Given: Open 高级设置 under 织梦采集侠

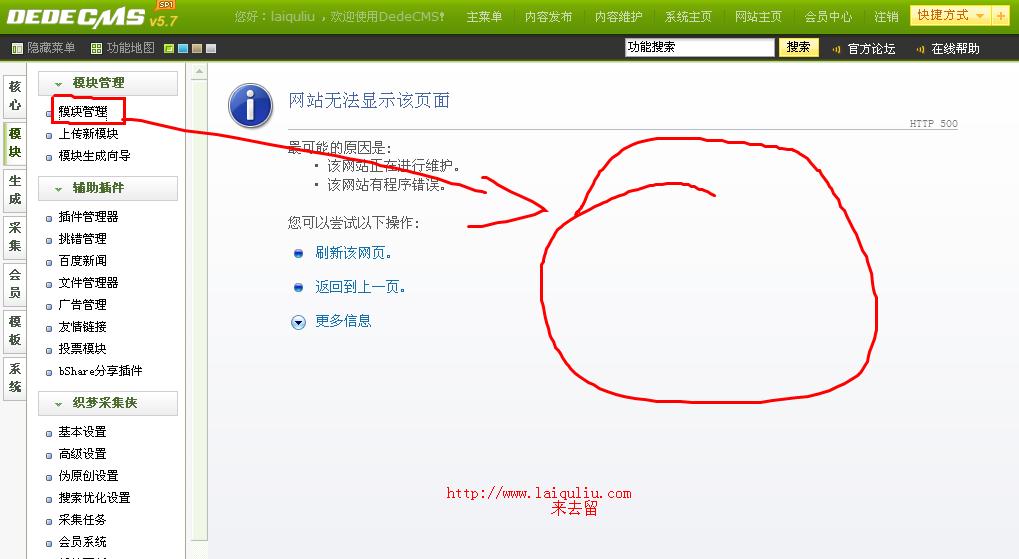Looking at the screenshot, I should tap(83, 454).
